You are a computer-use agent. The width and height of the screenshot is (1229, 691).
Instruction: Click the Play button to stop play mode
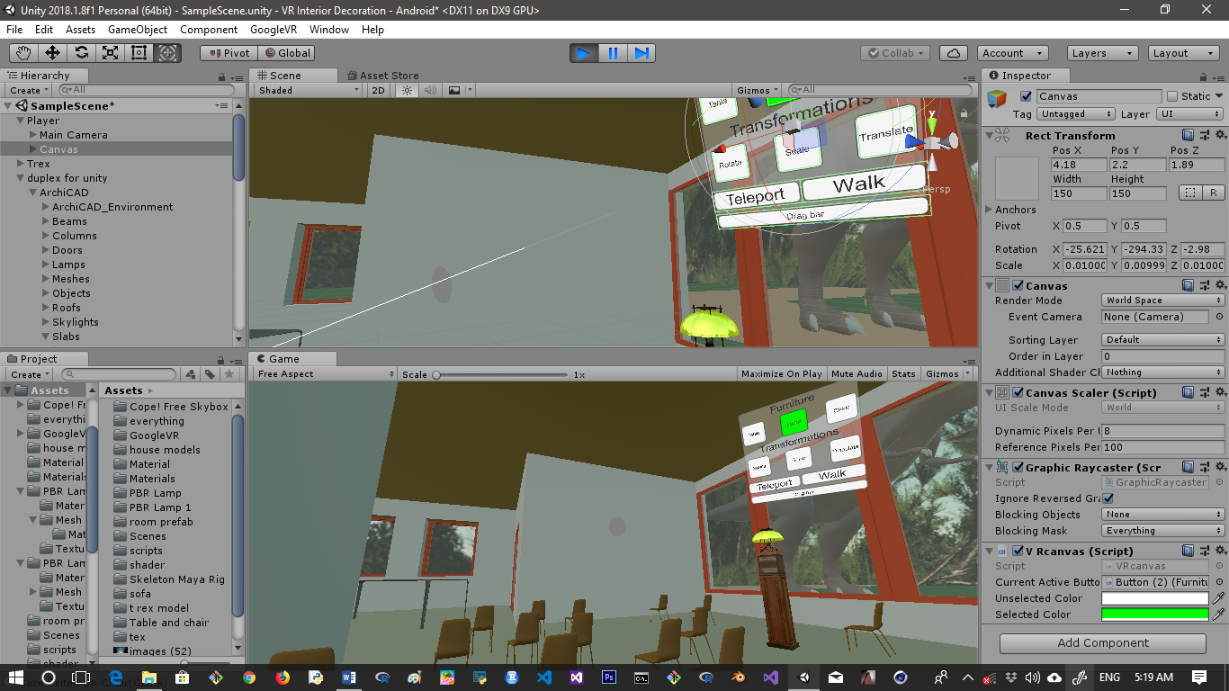(584, 53)
